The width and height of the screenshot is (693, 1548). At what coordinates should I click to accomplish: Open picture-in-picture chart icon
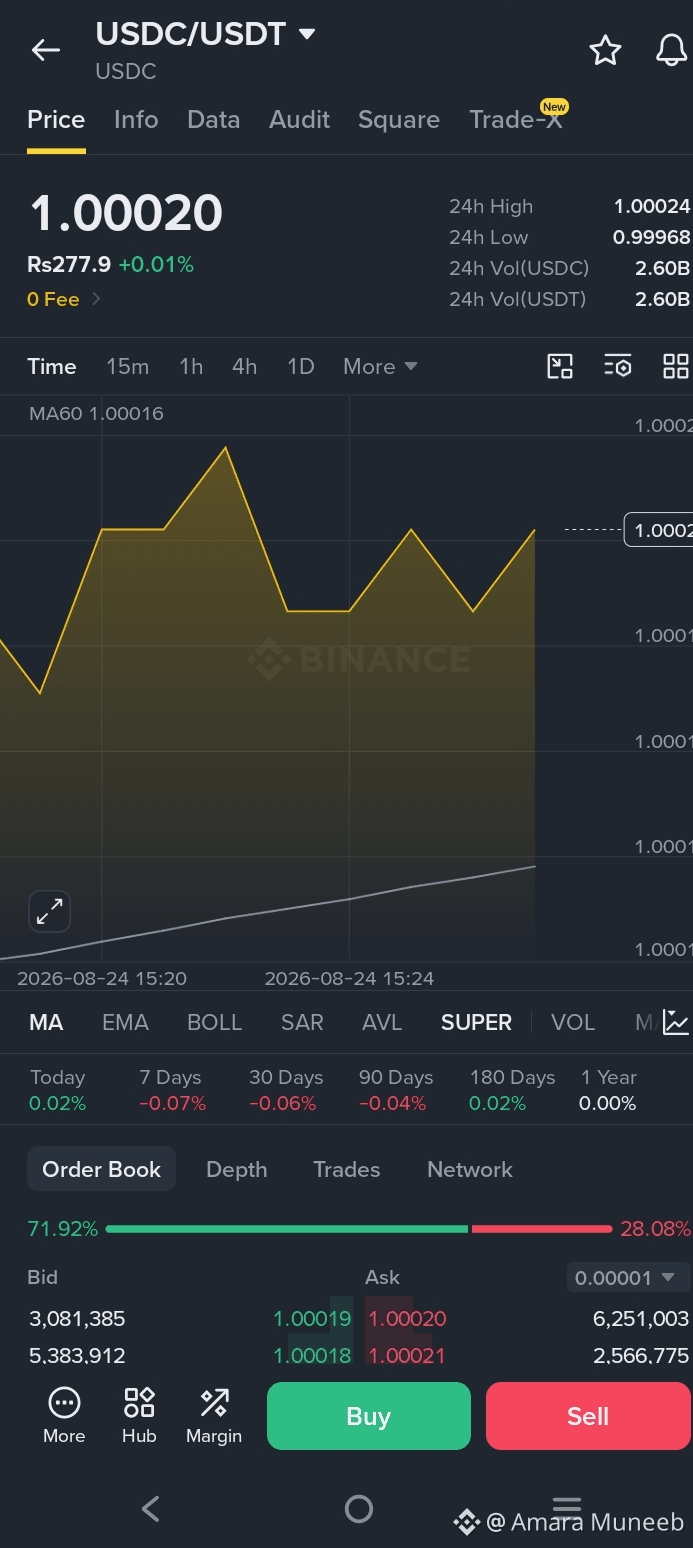point(560,366)
